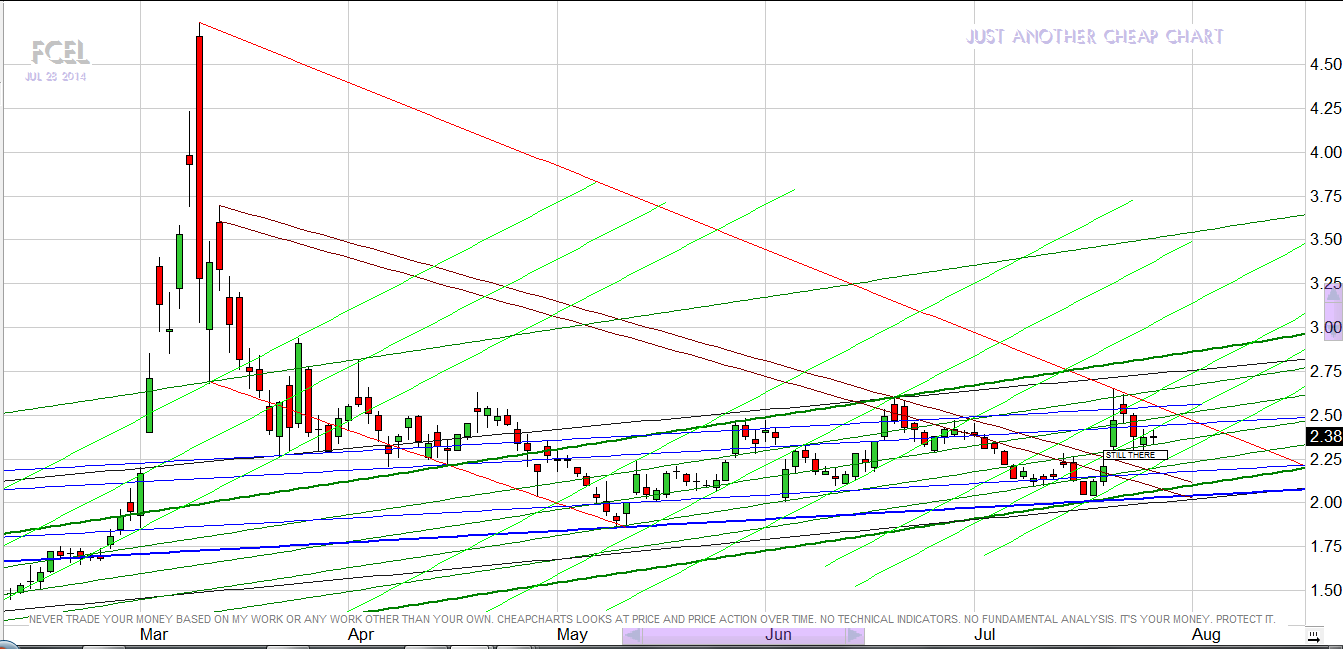
Task: Select the STILL THERE annotation box
Action: (1134, 455)
